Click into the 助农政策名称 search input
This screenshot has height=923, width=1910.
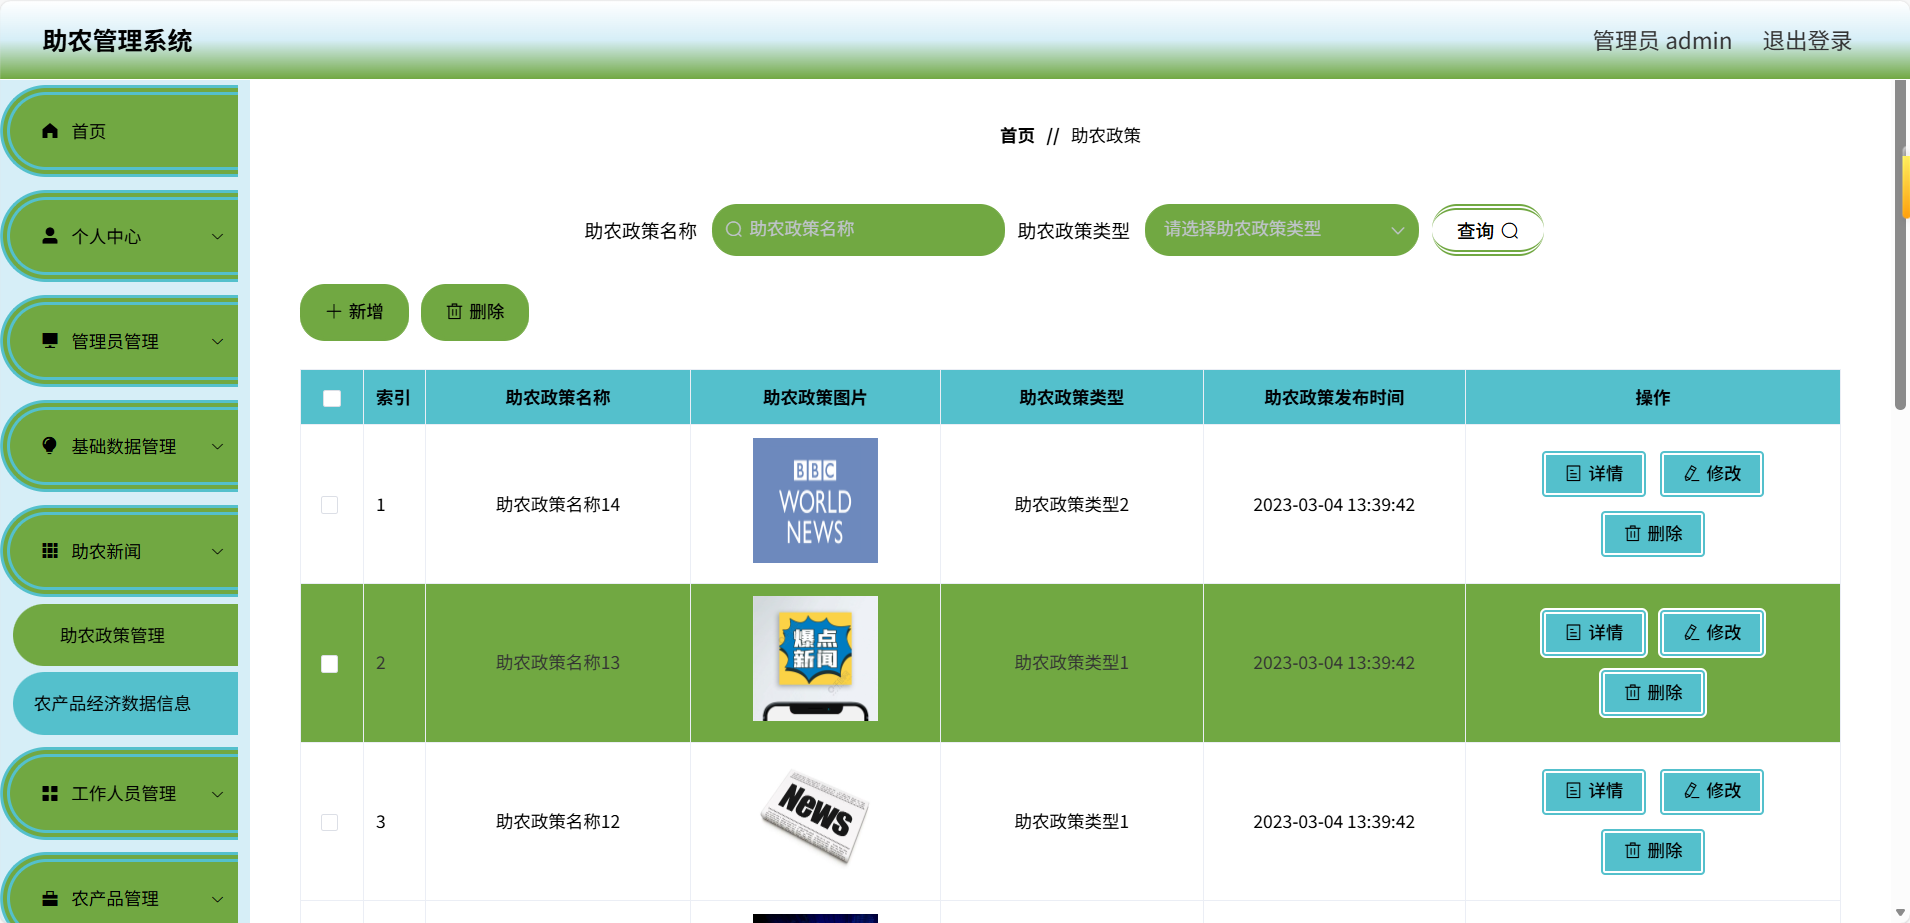(x=858, y=230)
